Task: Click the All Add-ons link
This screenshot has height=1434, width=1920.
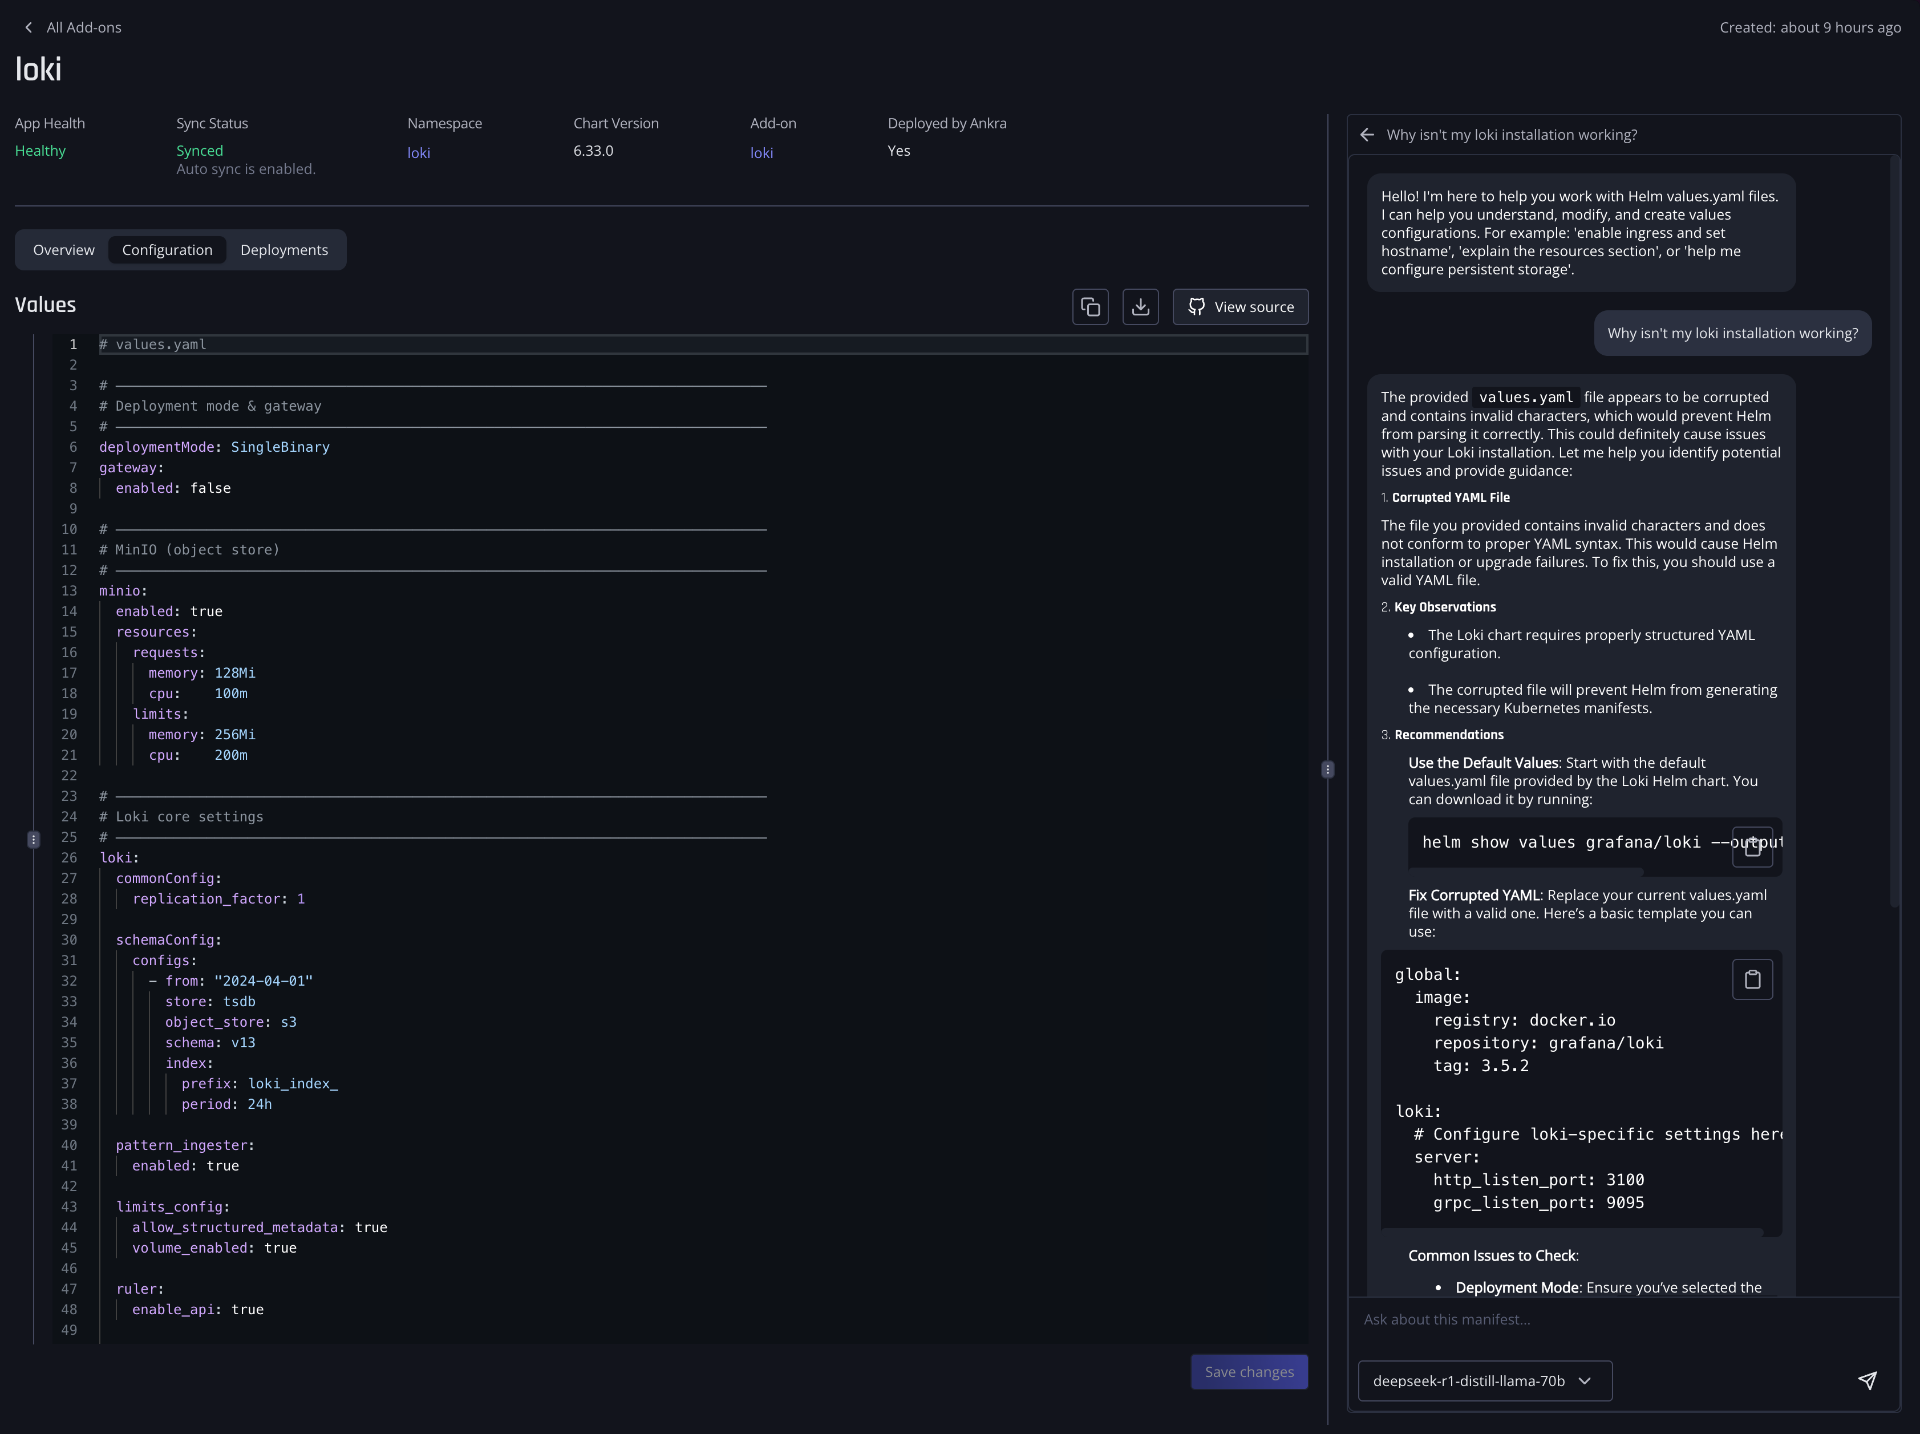Action: (x=84, y=28)
